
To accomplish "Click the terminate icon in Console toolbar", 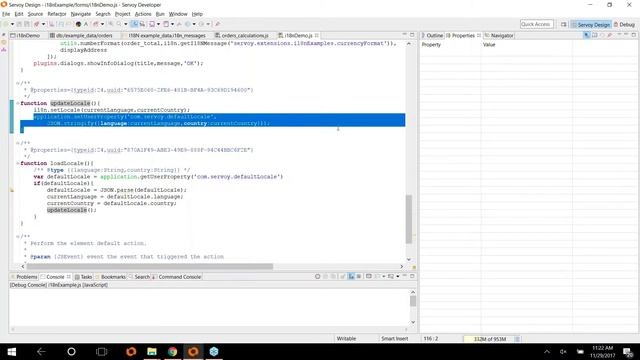I will click(x=318, y=276).
